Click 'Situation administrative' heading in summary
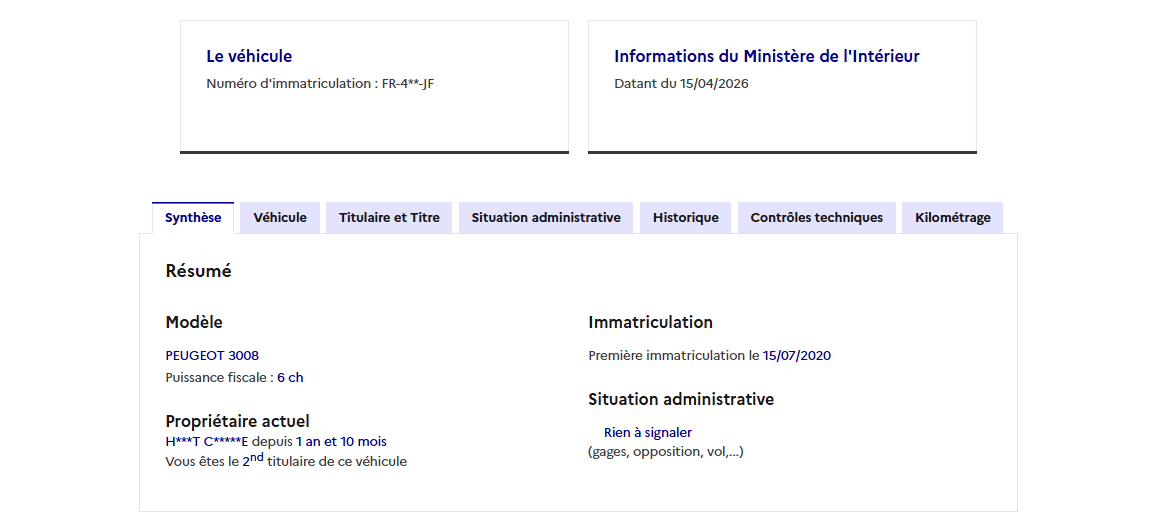 click(681, 400)
